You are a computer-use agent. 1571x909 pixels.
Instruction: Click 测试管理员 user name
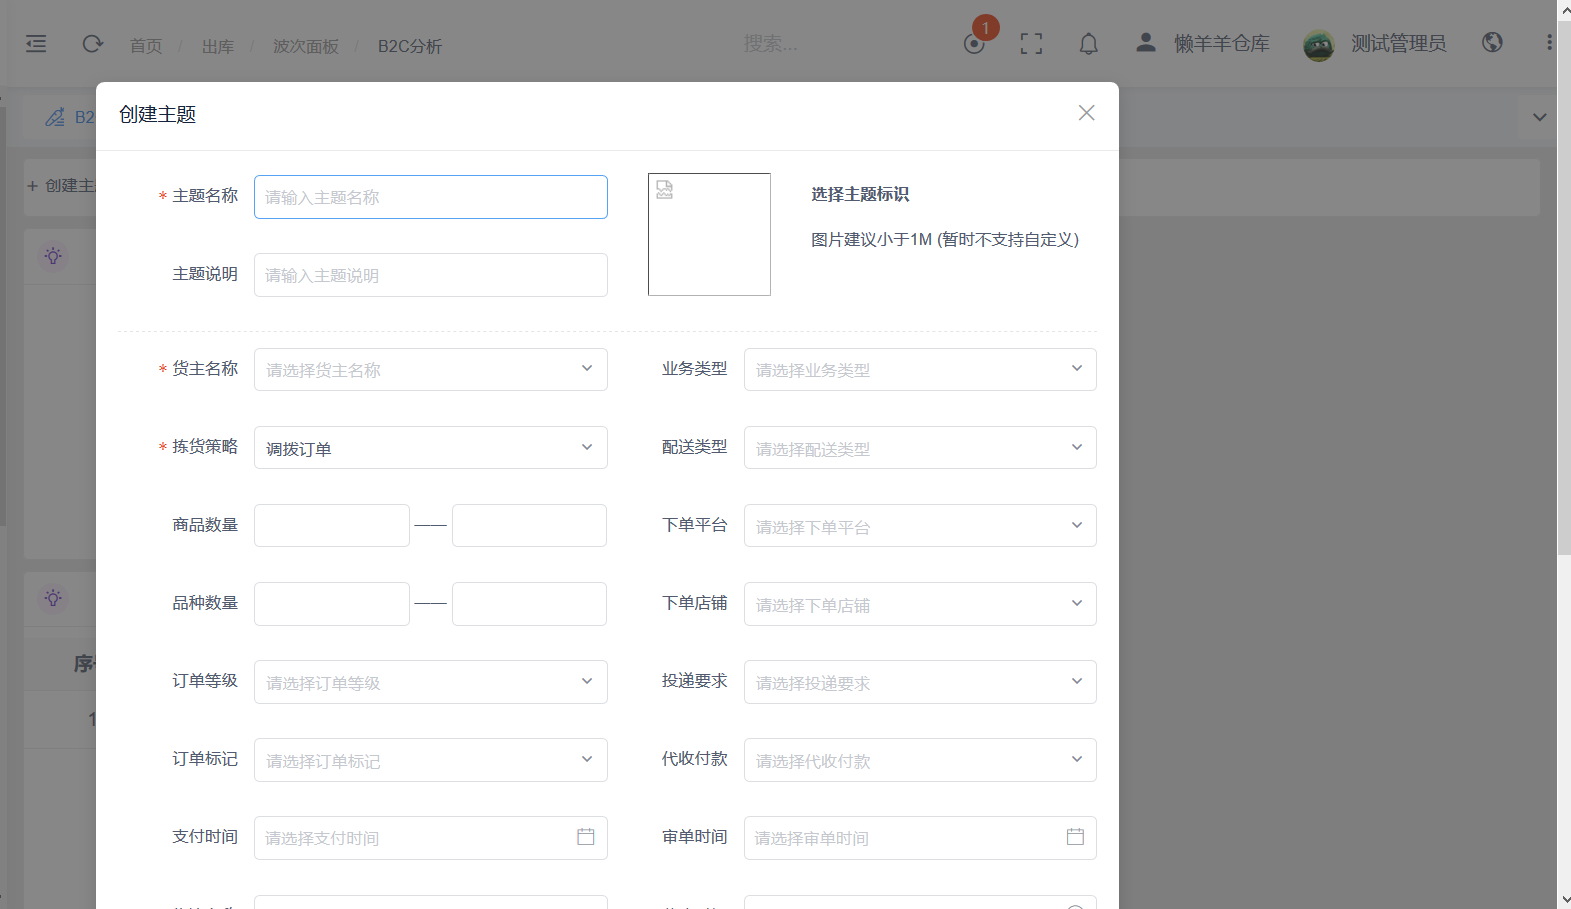click(x=1399, y=43)
